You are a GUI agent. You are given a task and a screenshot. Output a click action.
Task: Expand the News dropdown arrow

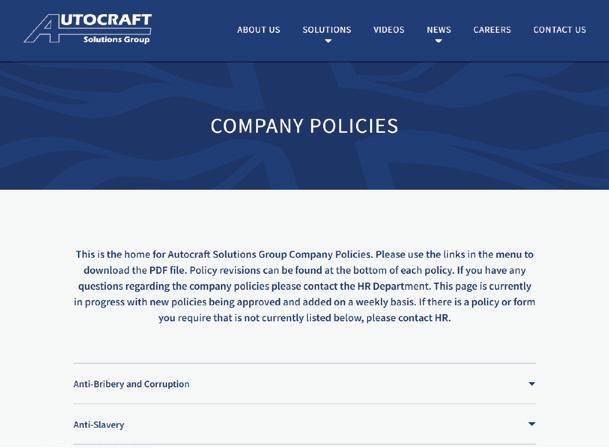pos(438,41)
